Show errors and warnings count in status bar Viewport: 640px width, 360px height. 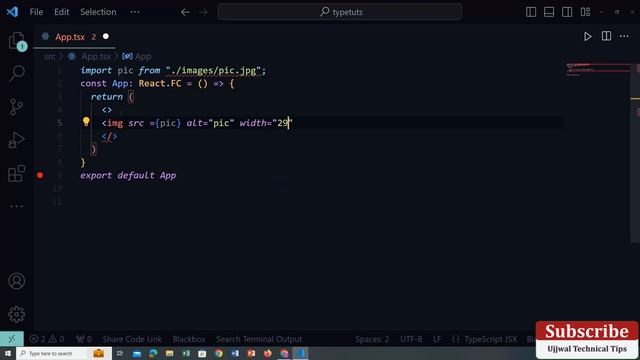(x=47, y=339)
